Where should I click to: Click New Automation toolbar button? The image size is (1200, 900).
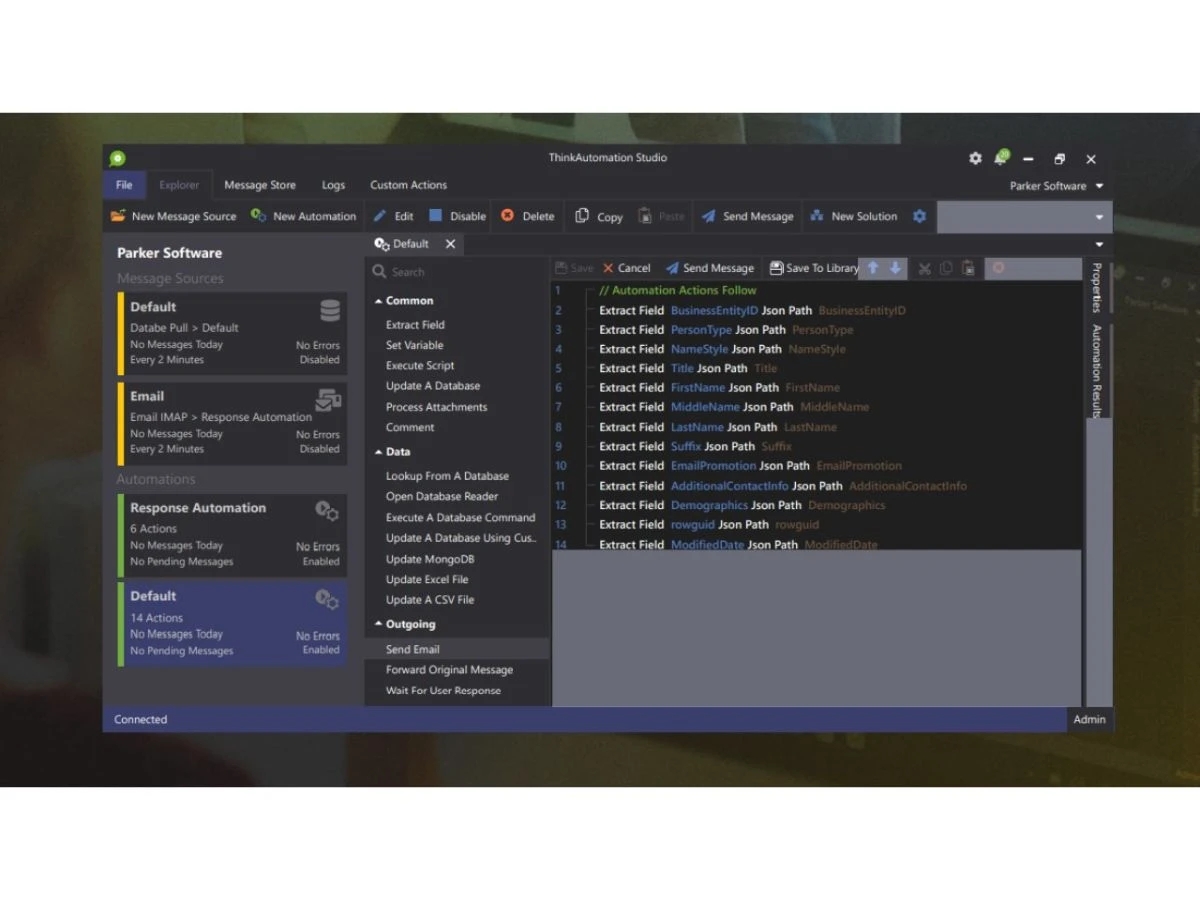pos(303,216)
